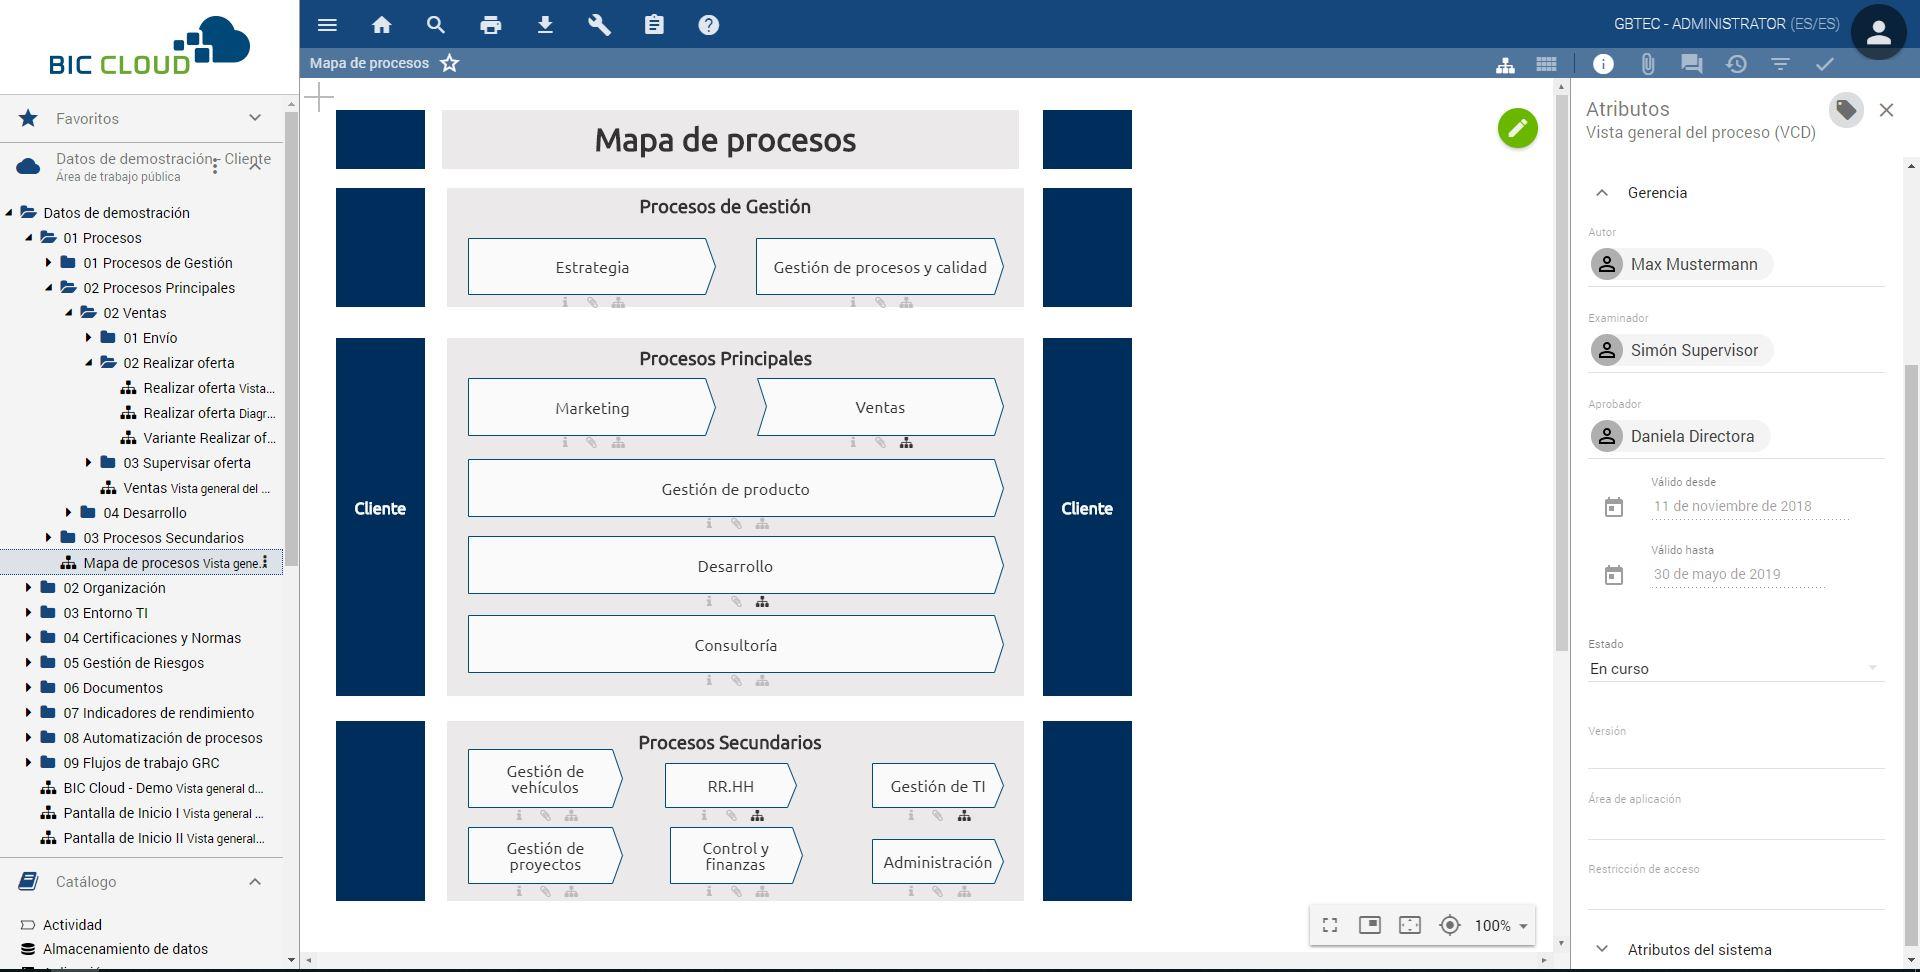Screen dimensions: 1920x972
Task: Click the green edit pencil button
Action: (x=1517, y=128)
